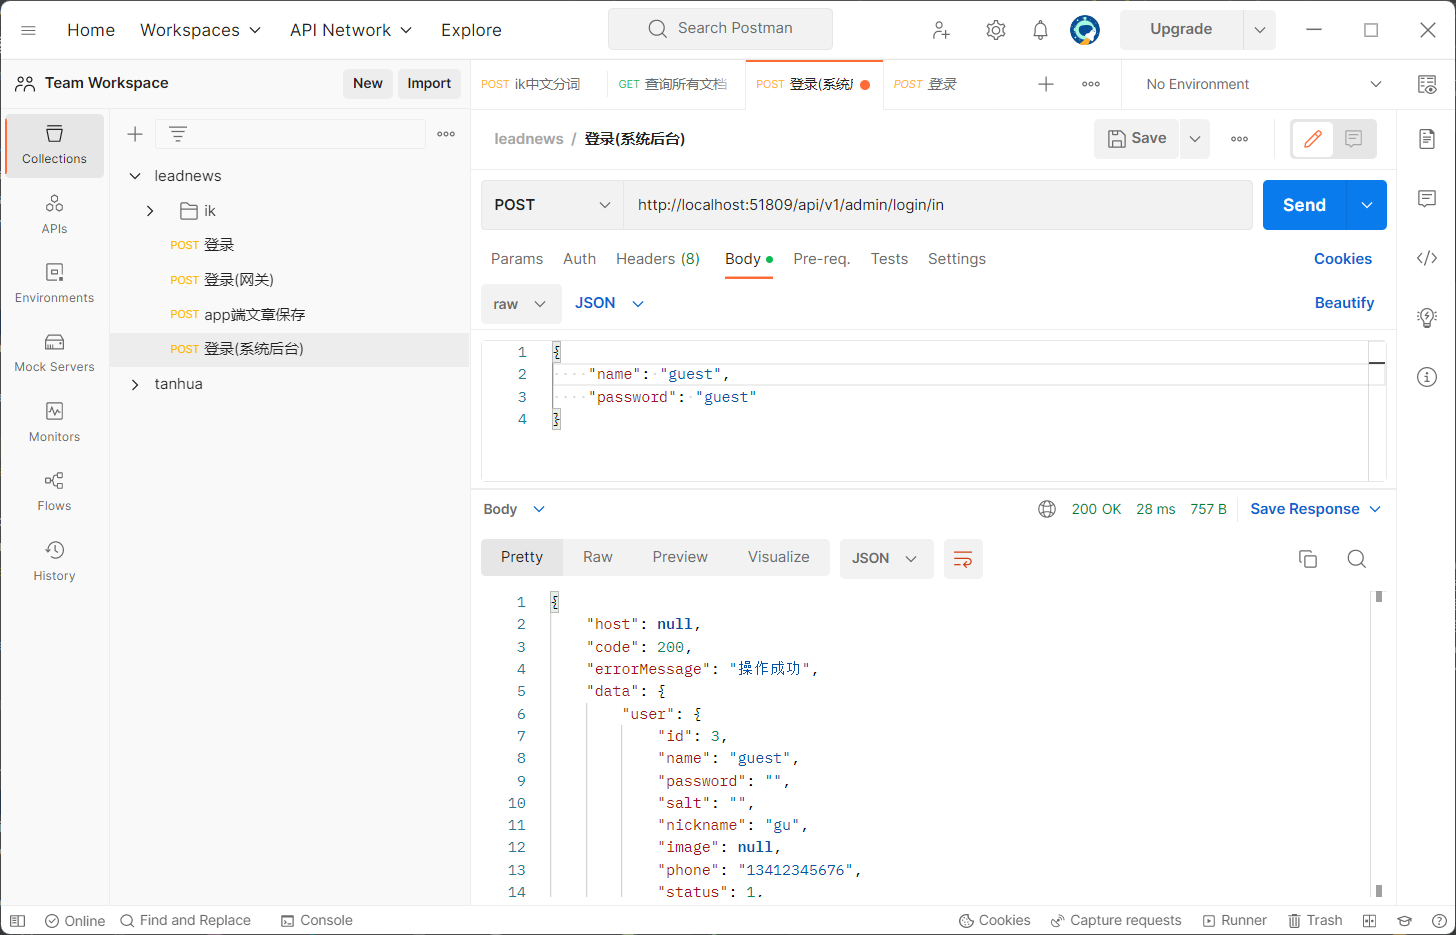Click the New button
The image size is (1456, 935).
[x=368, y=84]
